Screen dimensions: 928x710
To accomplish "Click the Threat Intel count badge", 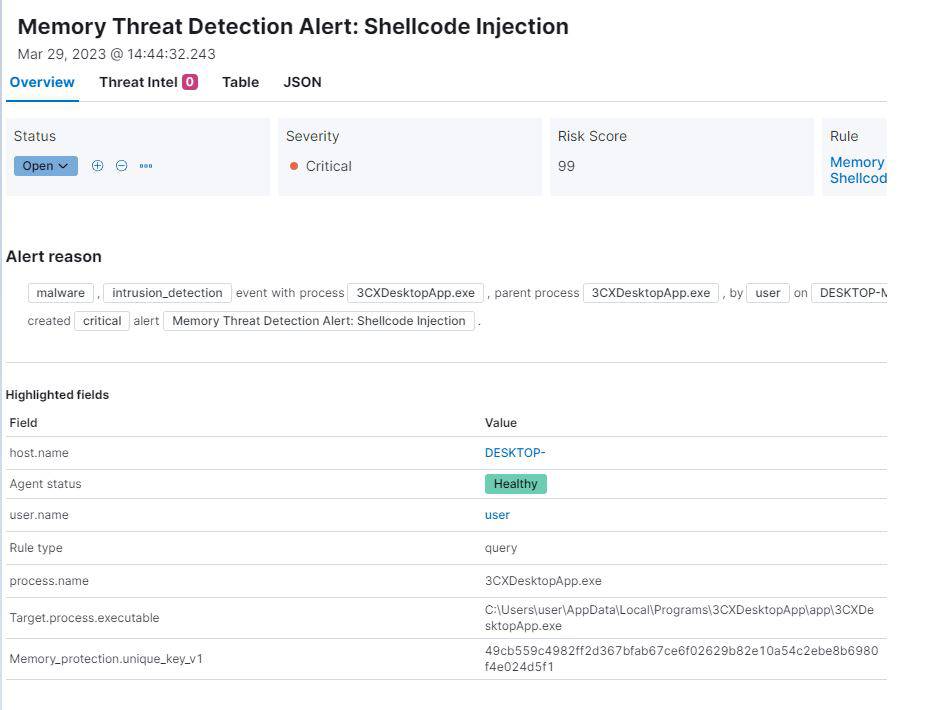I will [x=189, y=82].
